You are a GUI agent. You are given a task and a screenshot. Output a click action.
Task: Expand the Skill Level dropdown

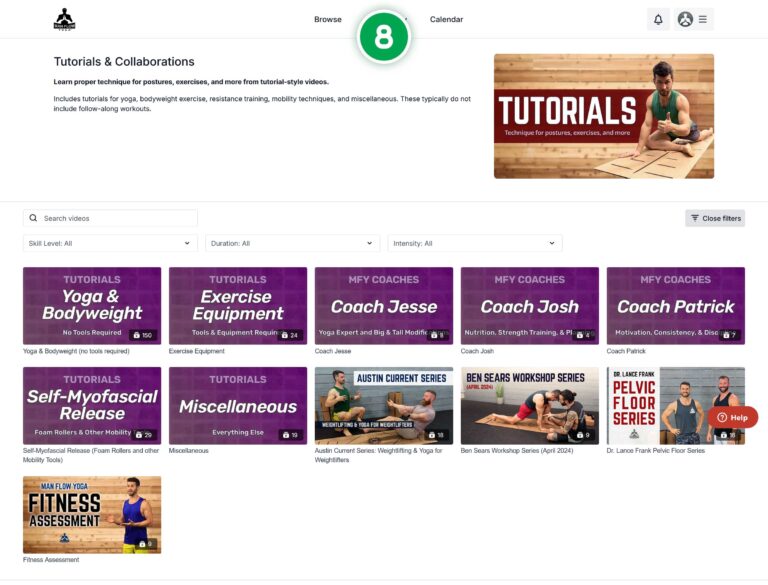click(x=110, y=243)
